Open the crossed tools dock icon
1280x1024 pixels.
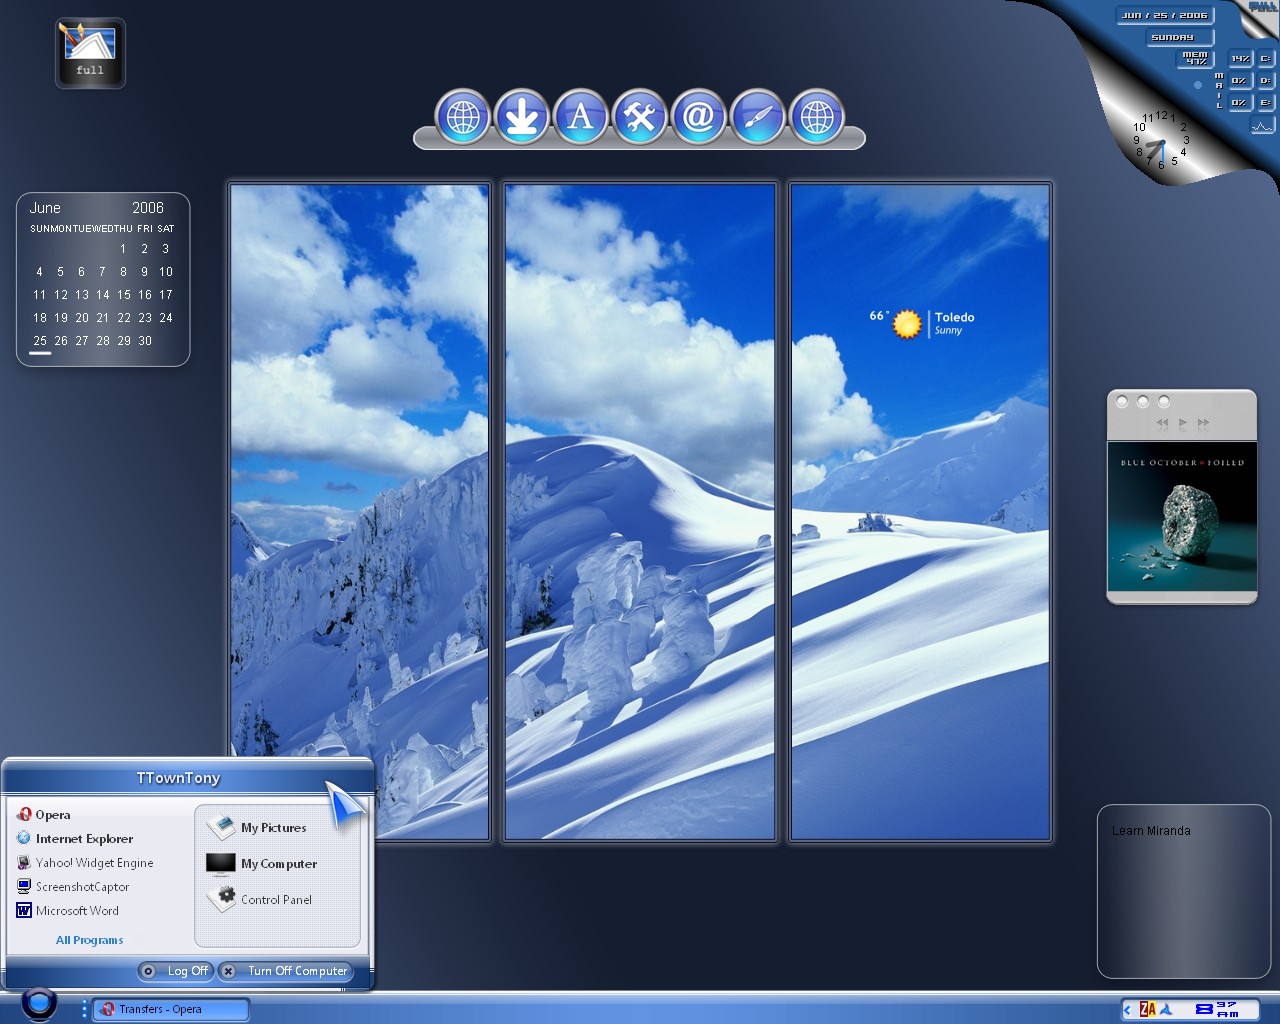(639, 118)
